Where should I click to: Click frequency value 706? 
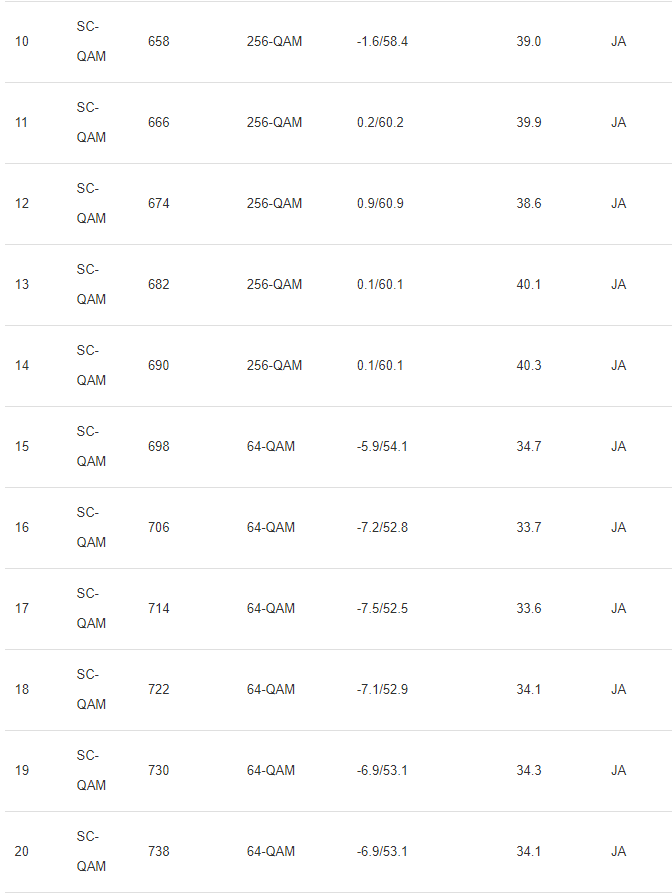coord(158,527)
